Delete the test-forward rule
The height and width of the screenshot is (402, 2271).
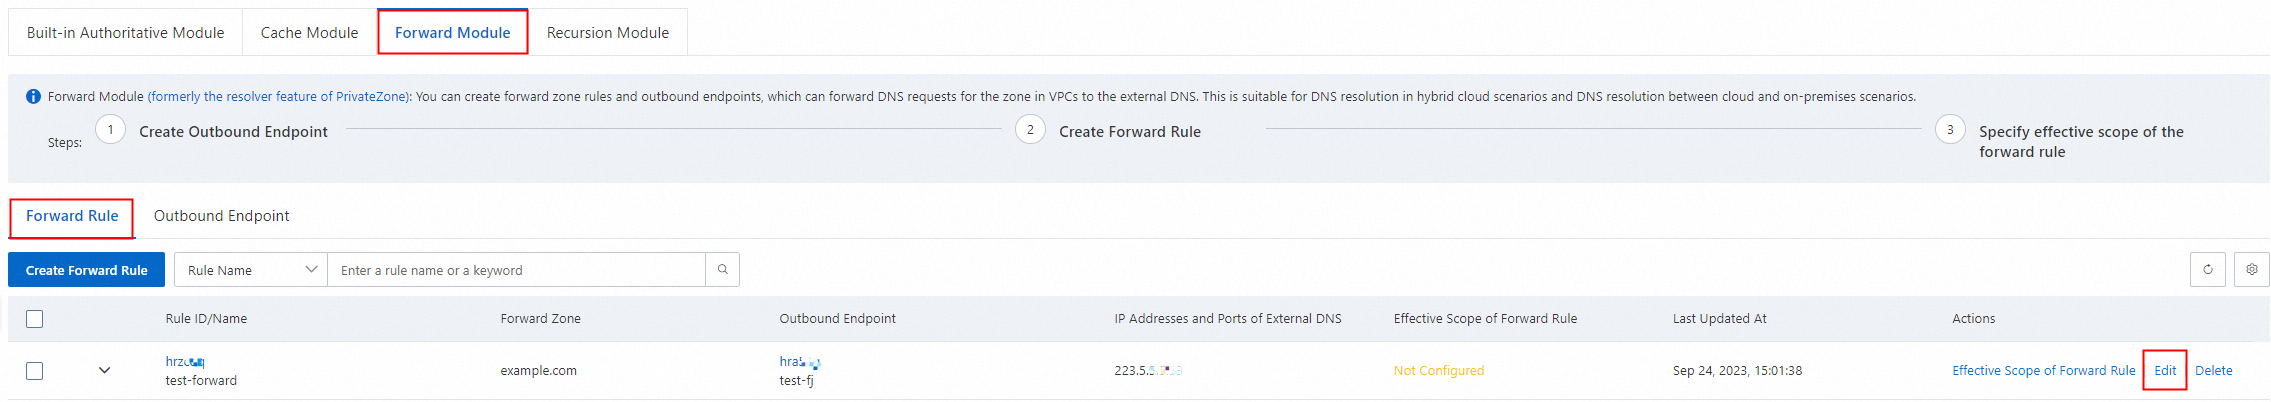click(2213, 371)
